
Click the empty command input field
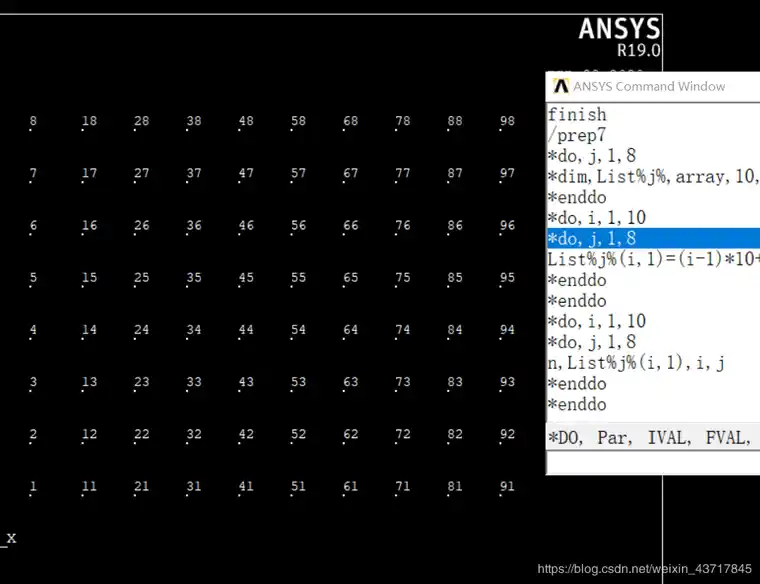[653, 462]
